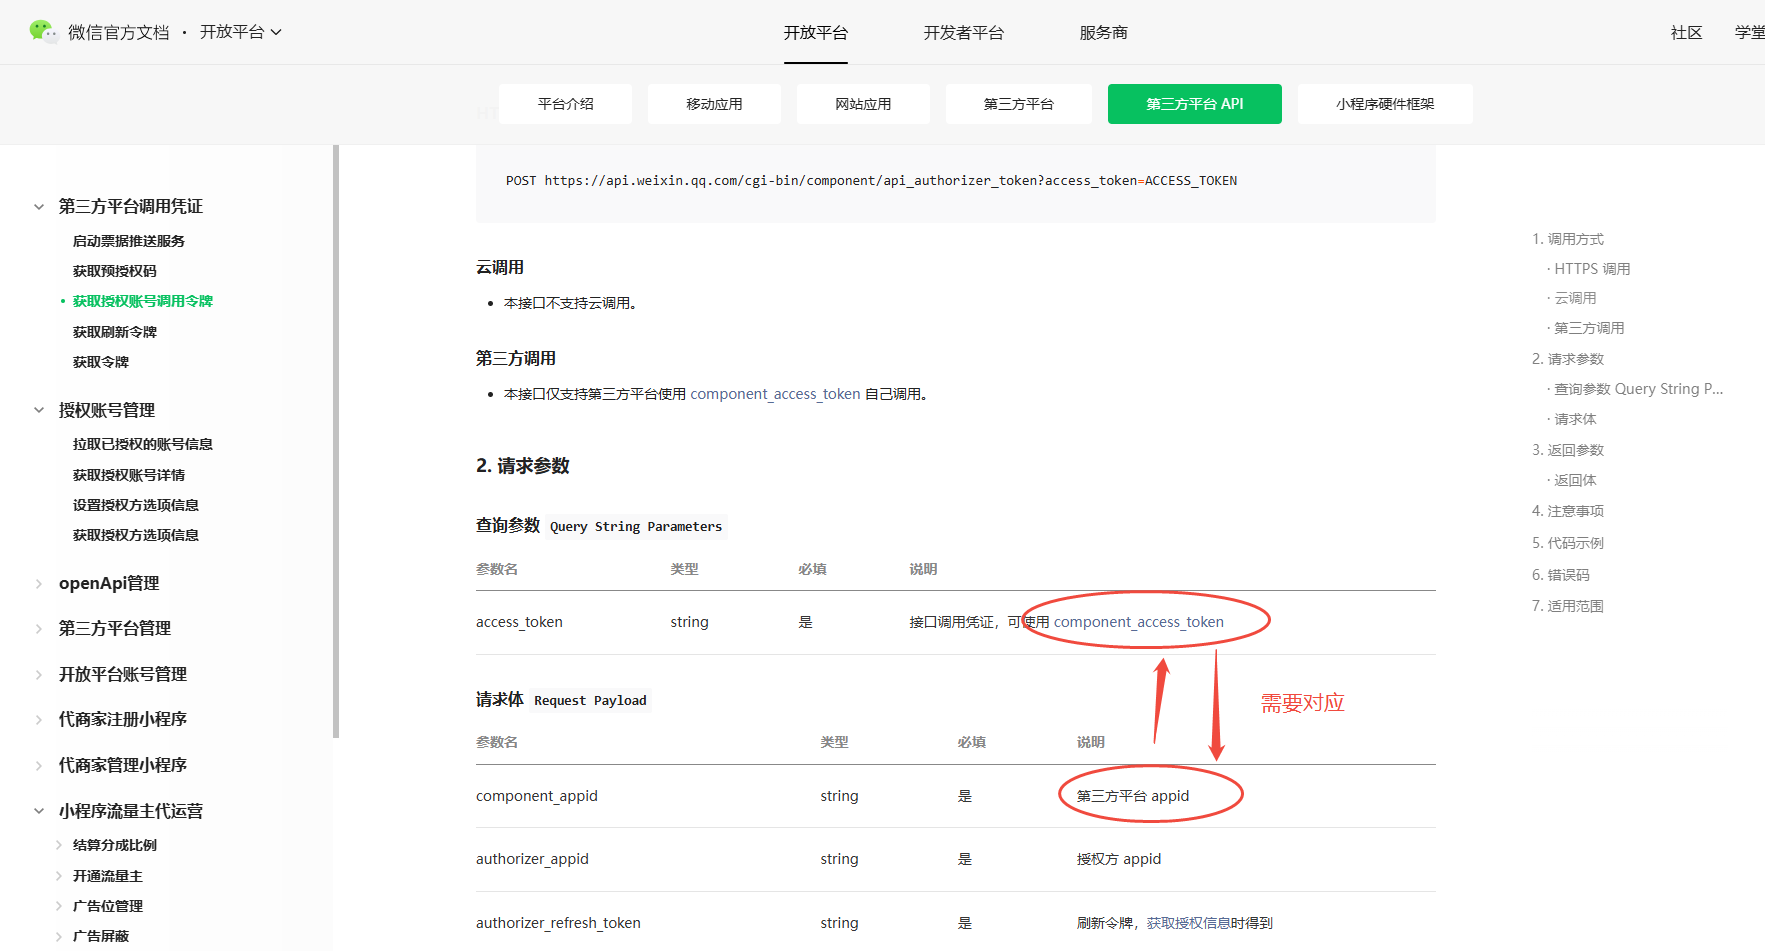
Task: Click the POST api_authorizer_token URL code line
Action: (x=871, y=181)
